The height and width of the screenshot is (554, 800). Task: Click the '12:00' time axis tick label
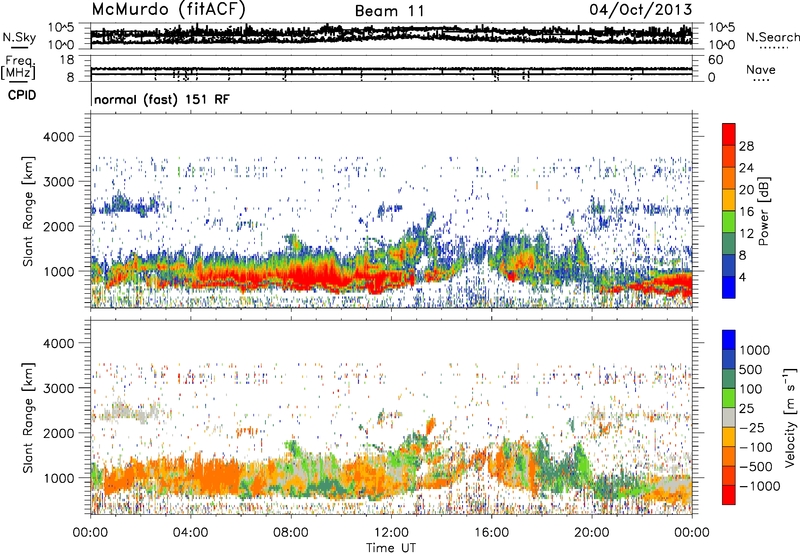pos(391,533)
